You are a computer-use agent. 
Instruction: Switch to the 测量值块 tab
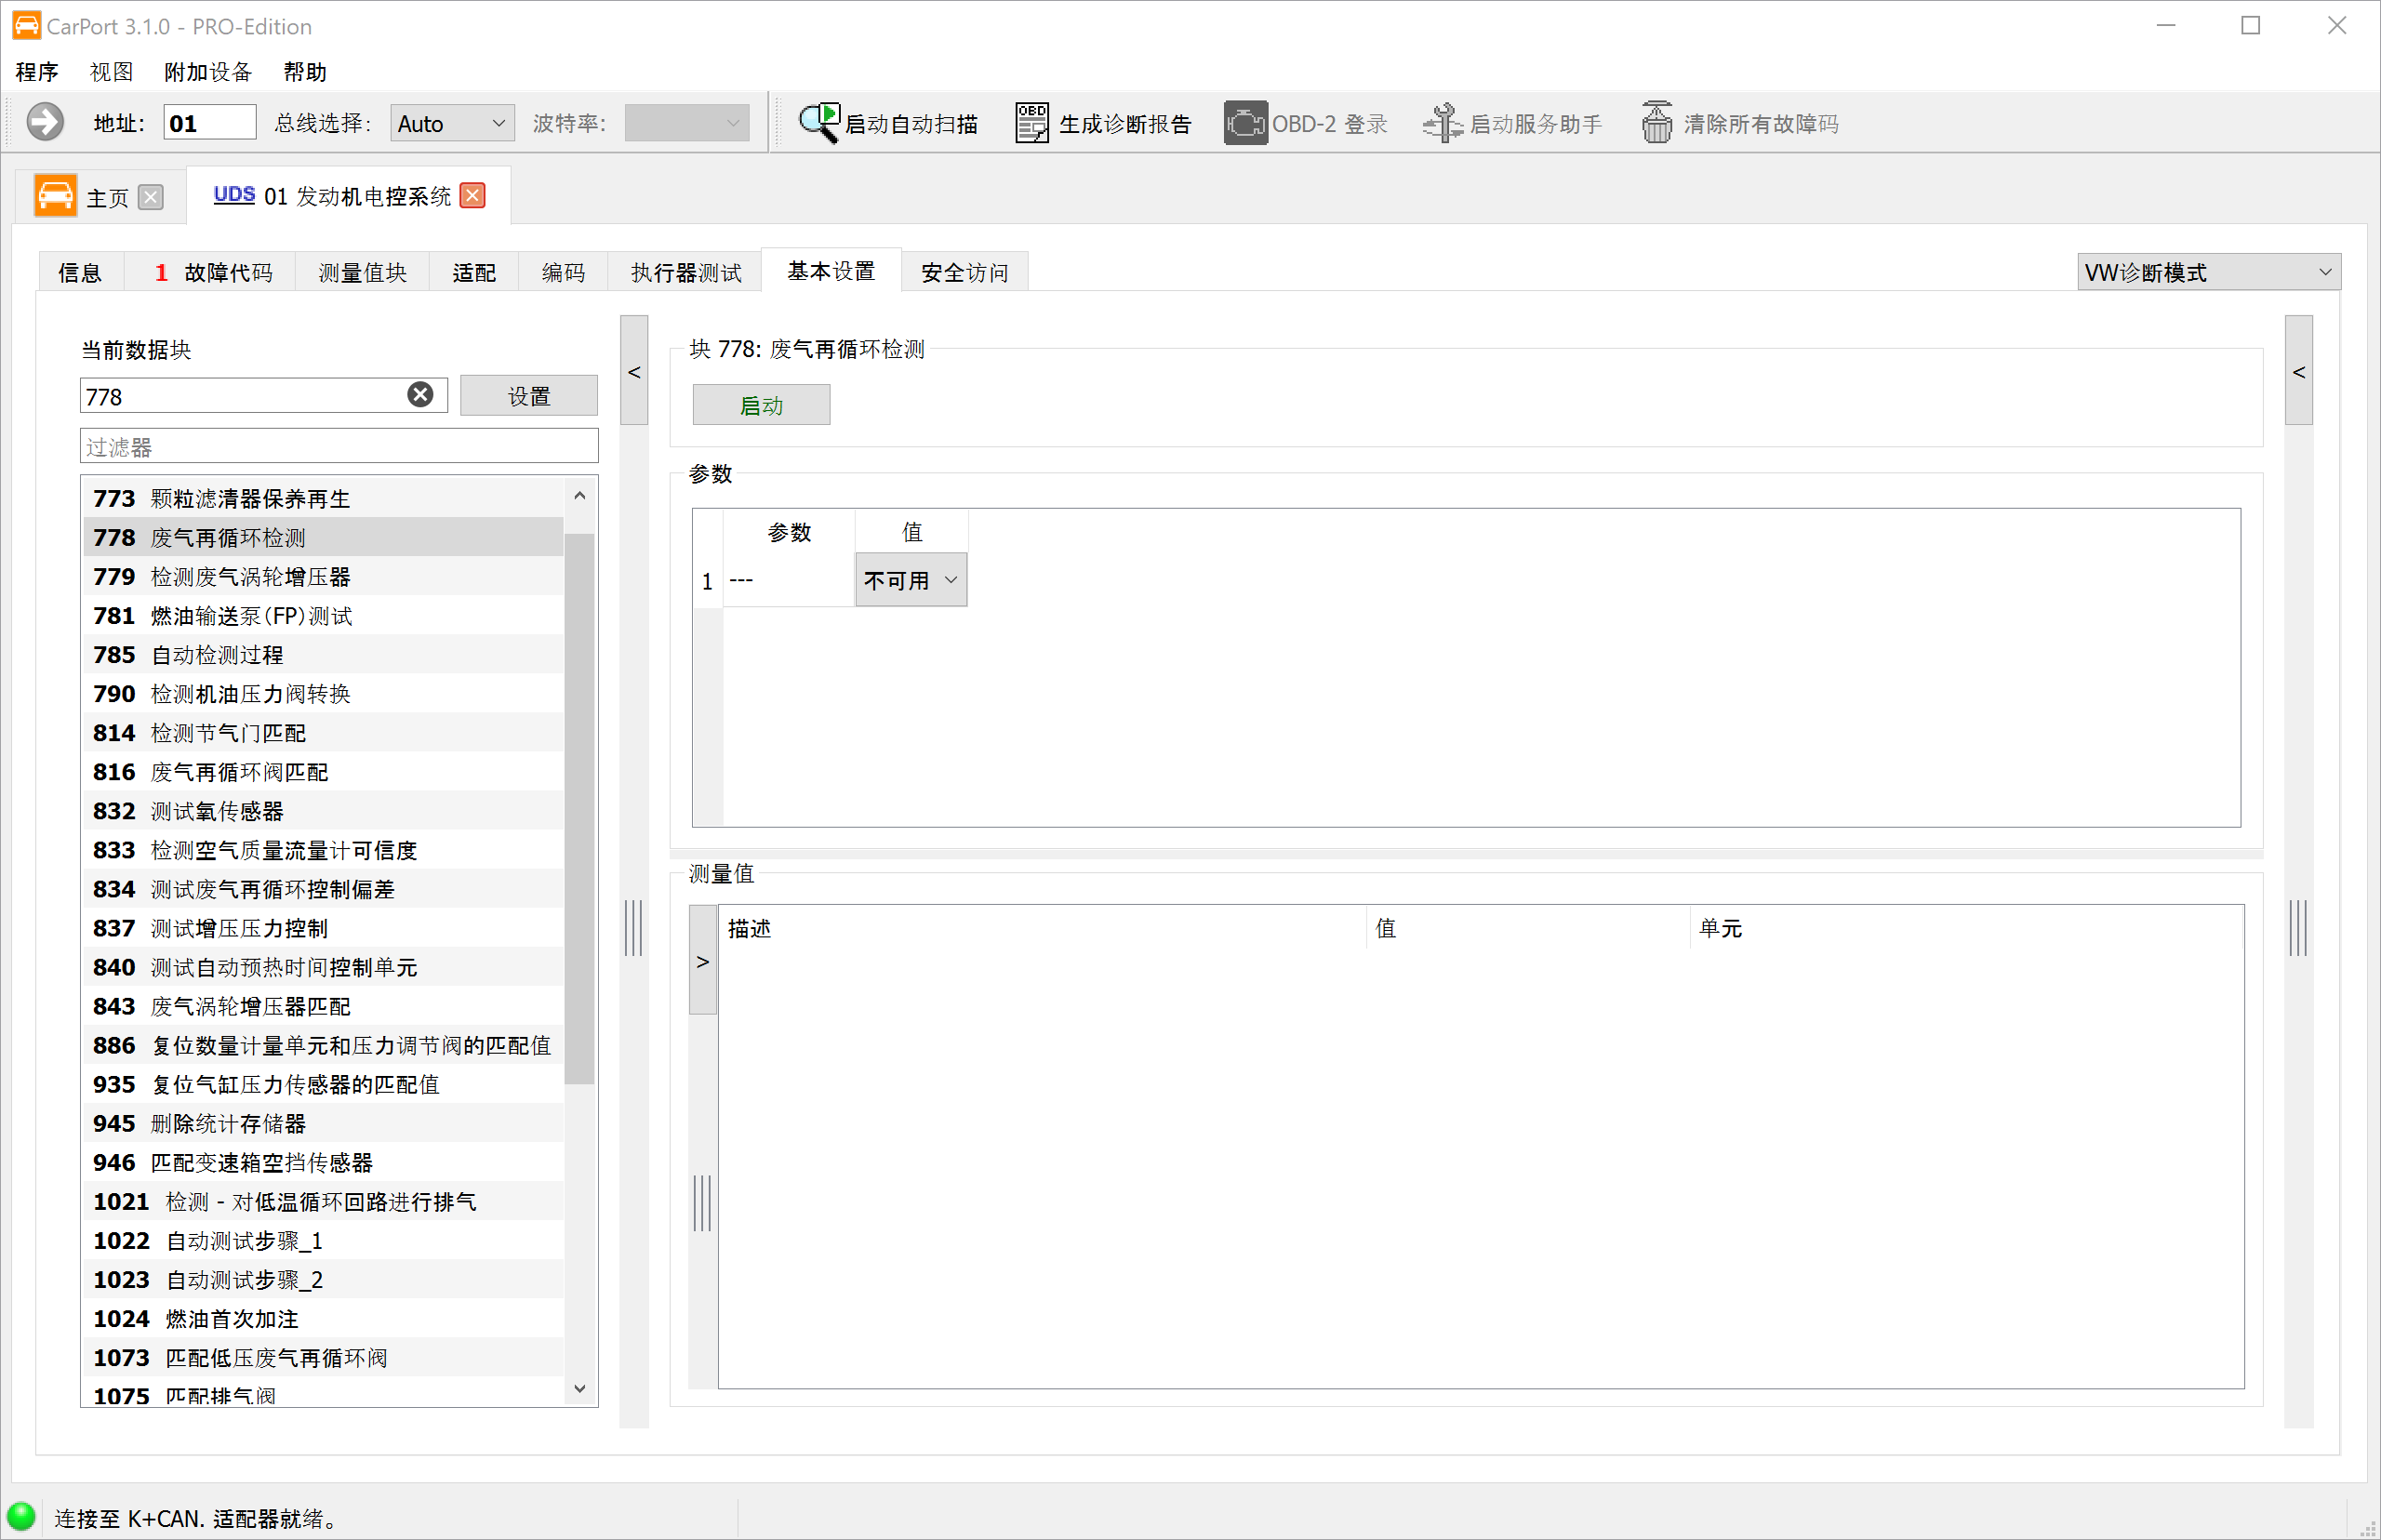point(362,273)
